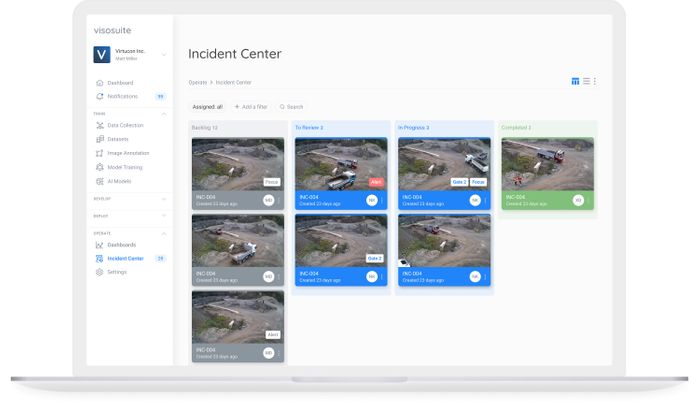The image size is (700, 405).
Task: Click the Add a filter button
Action: [x=250, y=106]
